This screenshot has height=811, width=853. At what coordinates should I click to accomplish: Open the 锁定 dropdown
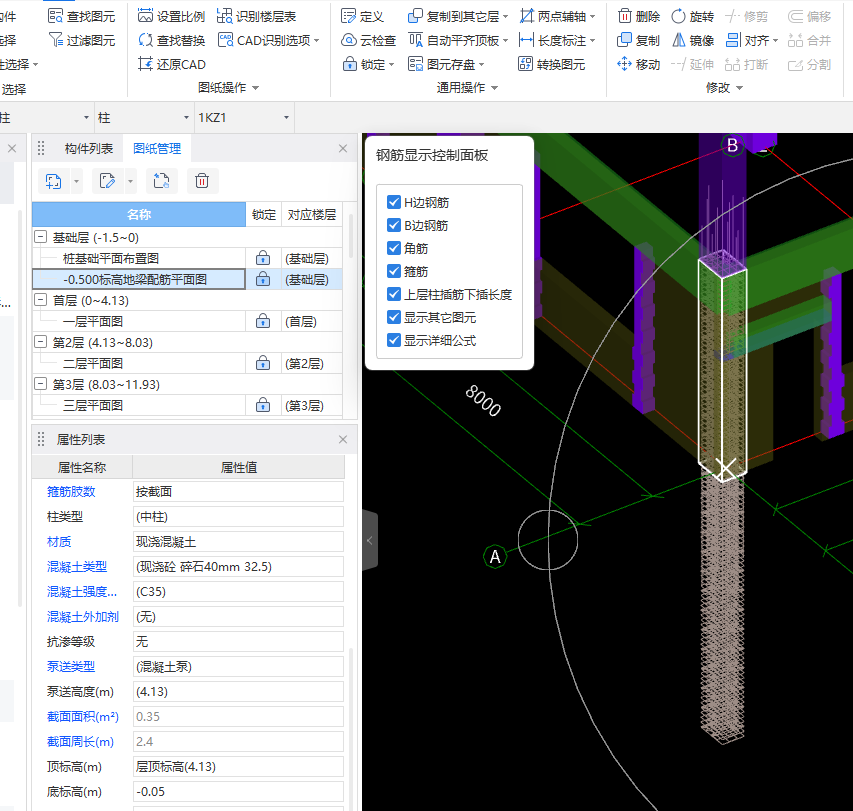(391, 64)
